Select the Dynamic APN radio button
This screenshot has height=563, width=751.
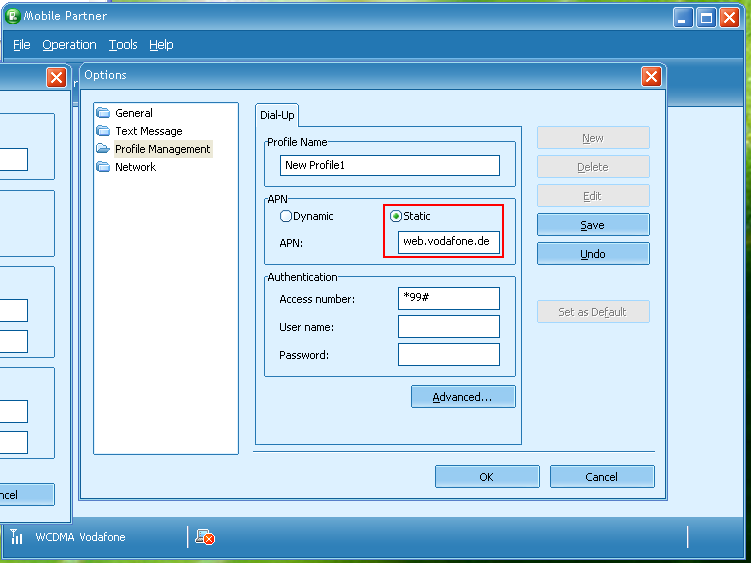coord(285,216)
